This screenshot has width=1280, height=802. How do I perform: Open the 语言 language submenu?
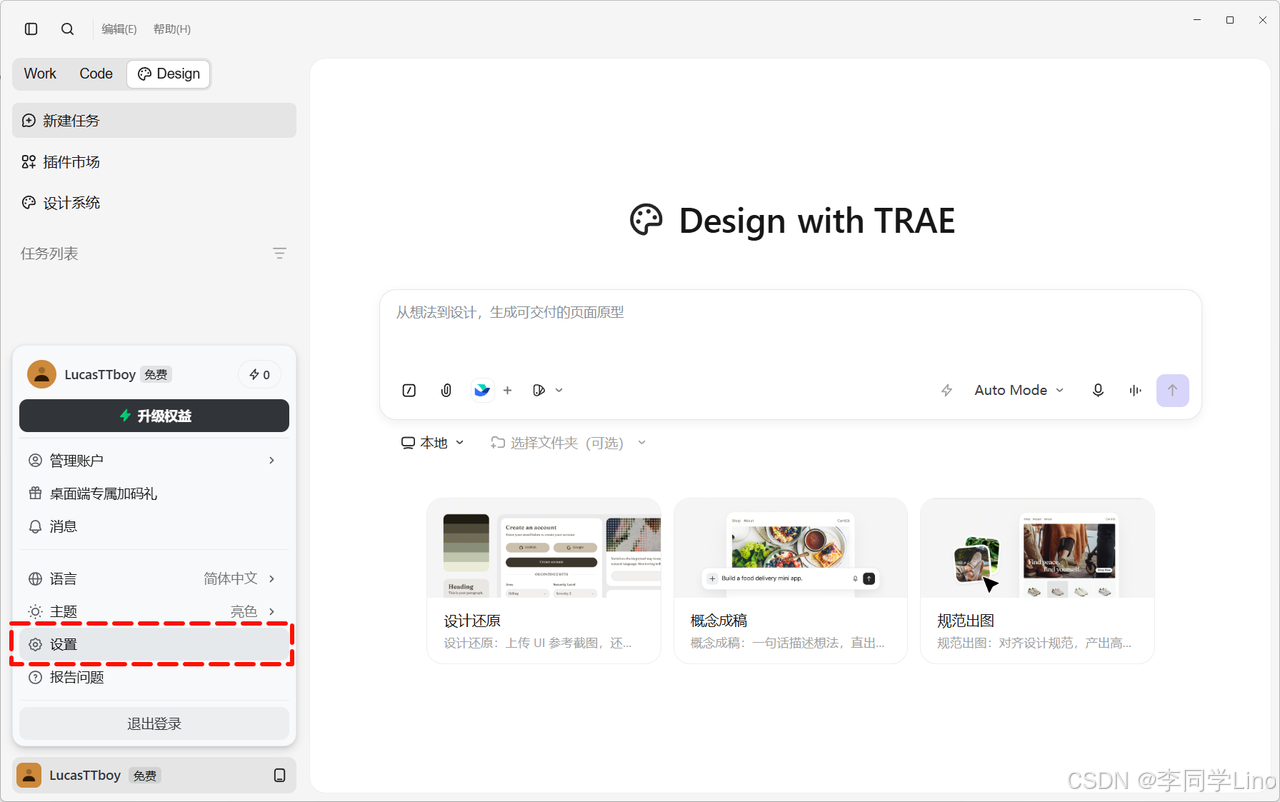pyautogui.click(x=154, y=578)
